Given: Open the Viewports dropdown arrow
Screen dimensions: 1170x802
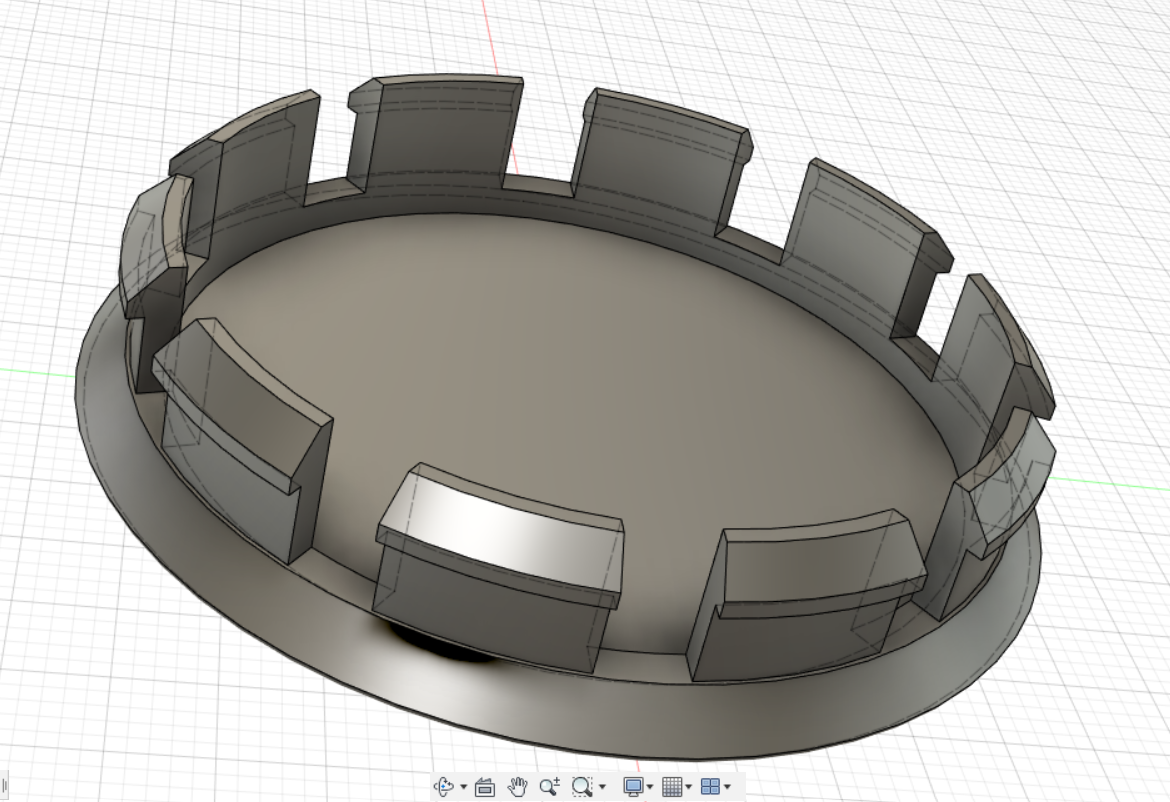Looking at the screenshot, I should 727,788.
